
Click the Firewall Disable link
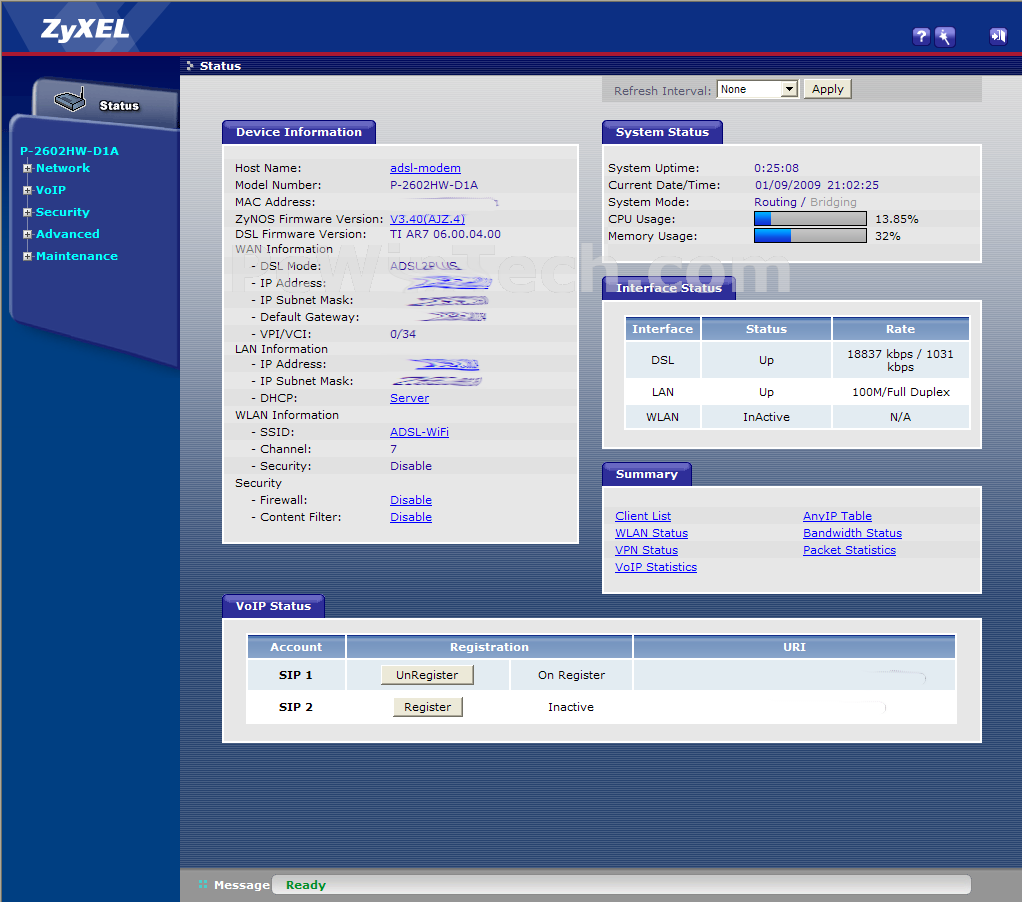click(411, 500)
